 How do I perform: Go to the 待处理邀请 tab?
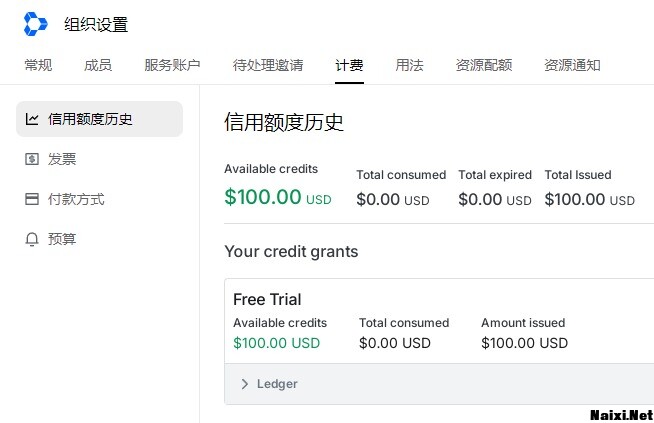pyautogui.click(x=268, y=66)
